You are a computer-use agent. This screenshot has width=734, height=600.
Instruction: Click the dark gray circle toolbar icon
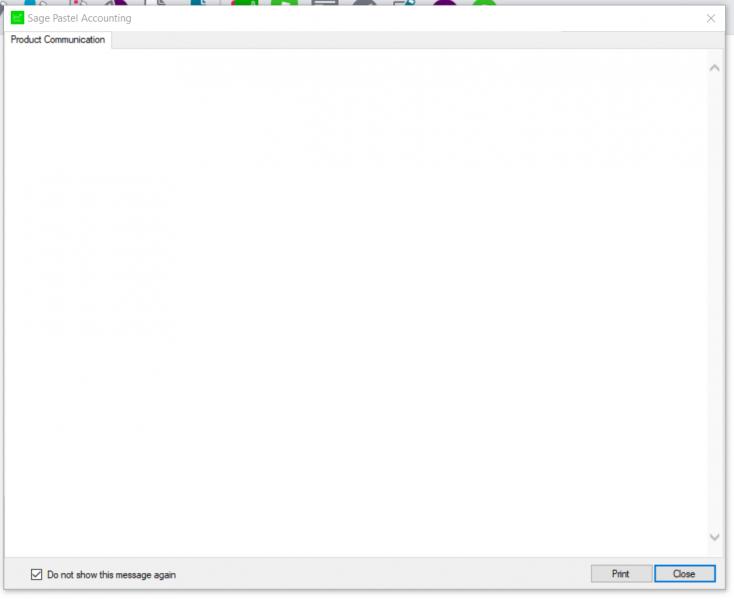tap(364, 3)
